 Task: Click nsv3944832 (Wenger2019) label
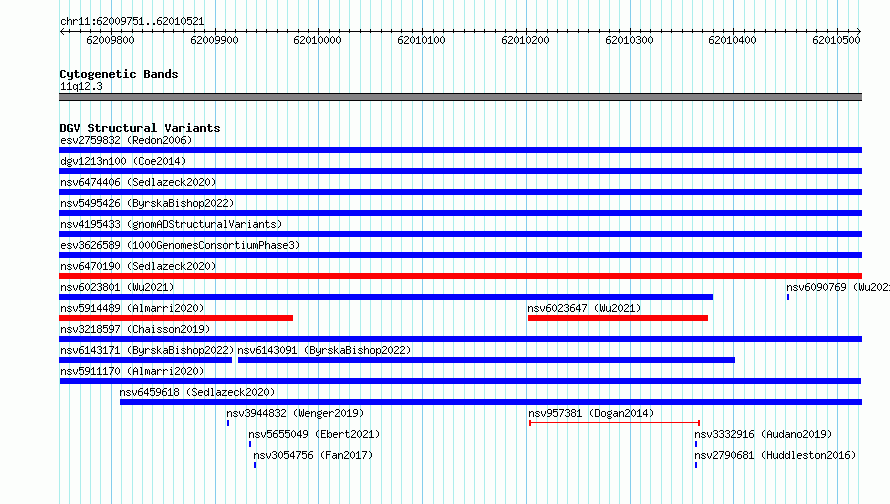point(295,413)
